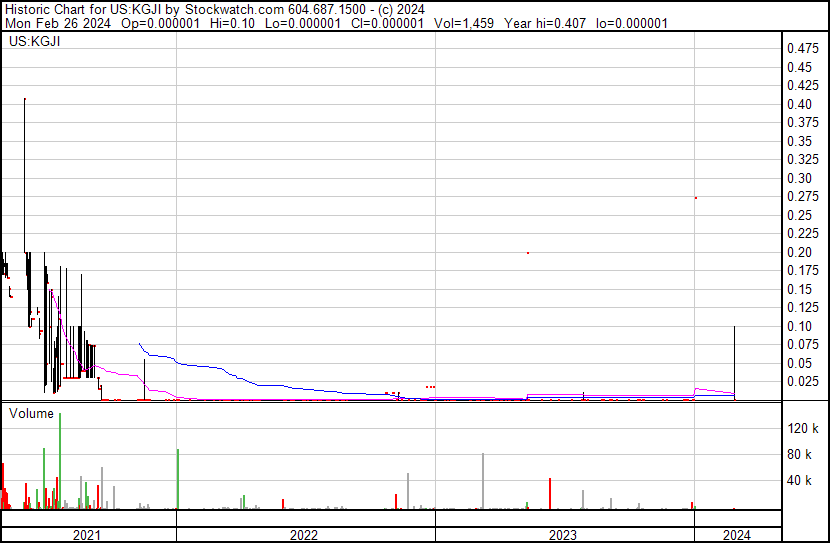
Task: Click the 0.10 price axis label
Action: click(802, 326)
